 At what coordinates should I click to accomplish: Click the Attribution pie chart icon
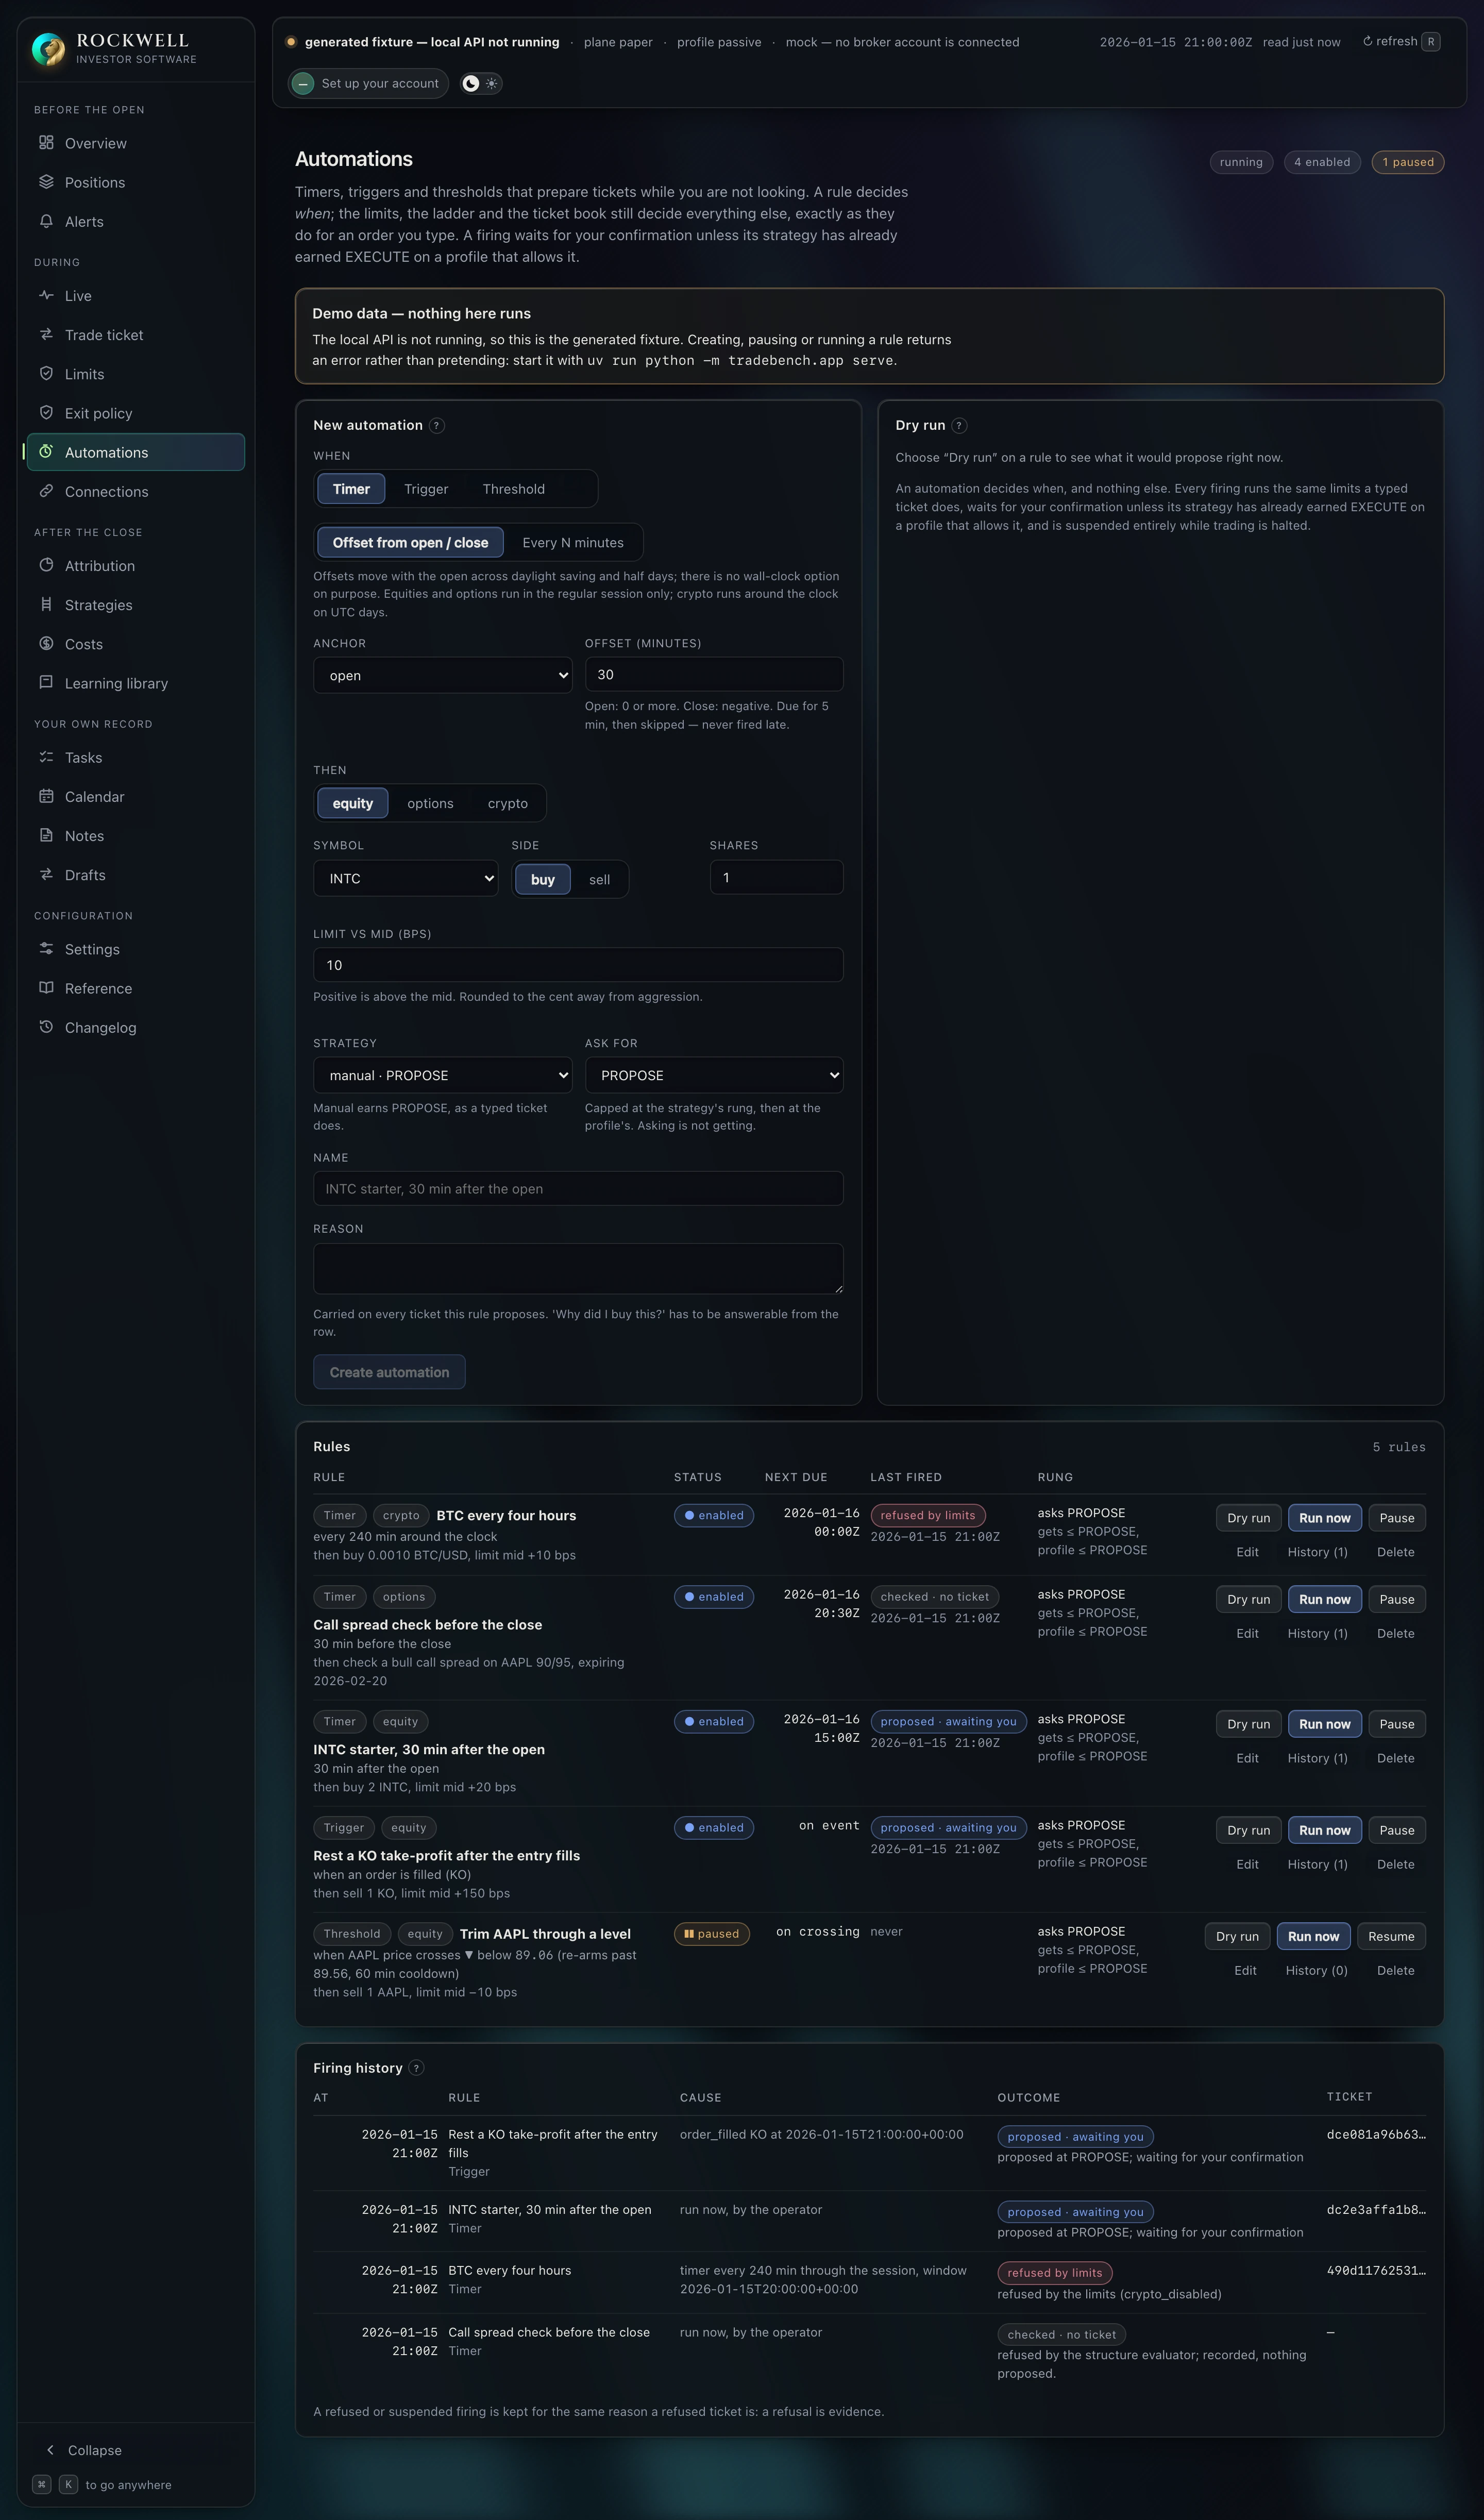pyautogui.click(x=46, y=565)
